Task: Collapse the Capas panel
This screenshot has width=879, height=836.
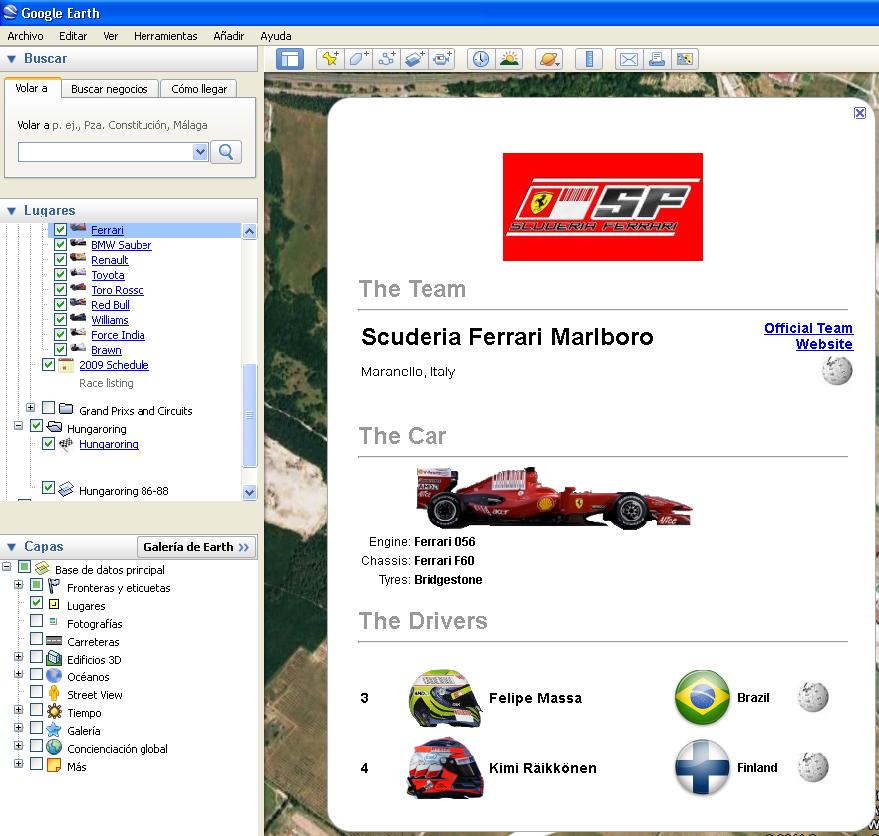Action: tap(11, 547)
